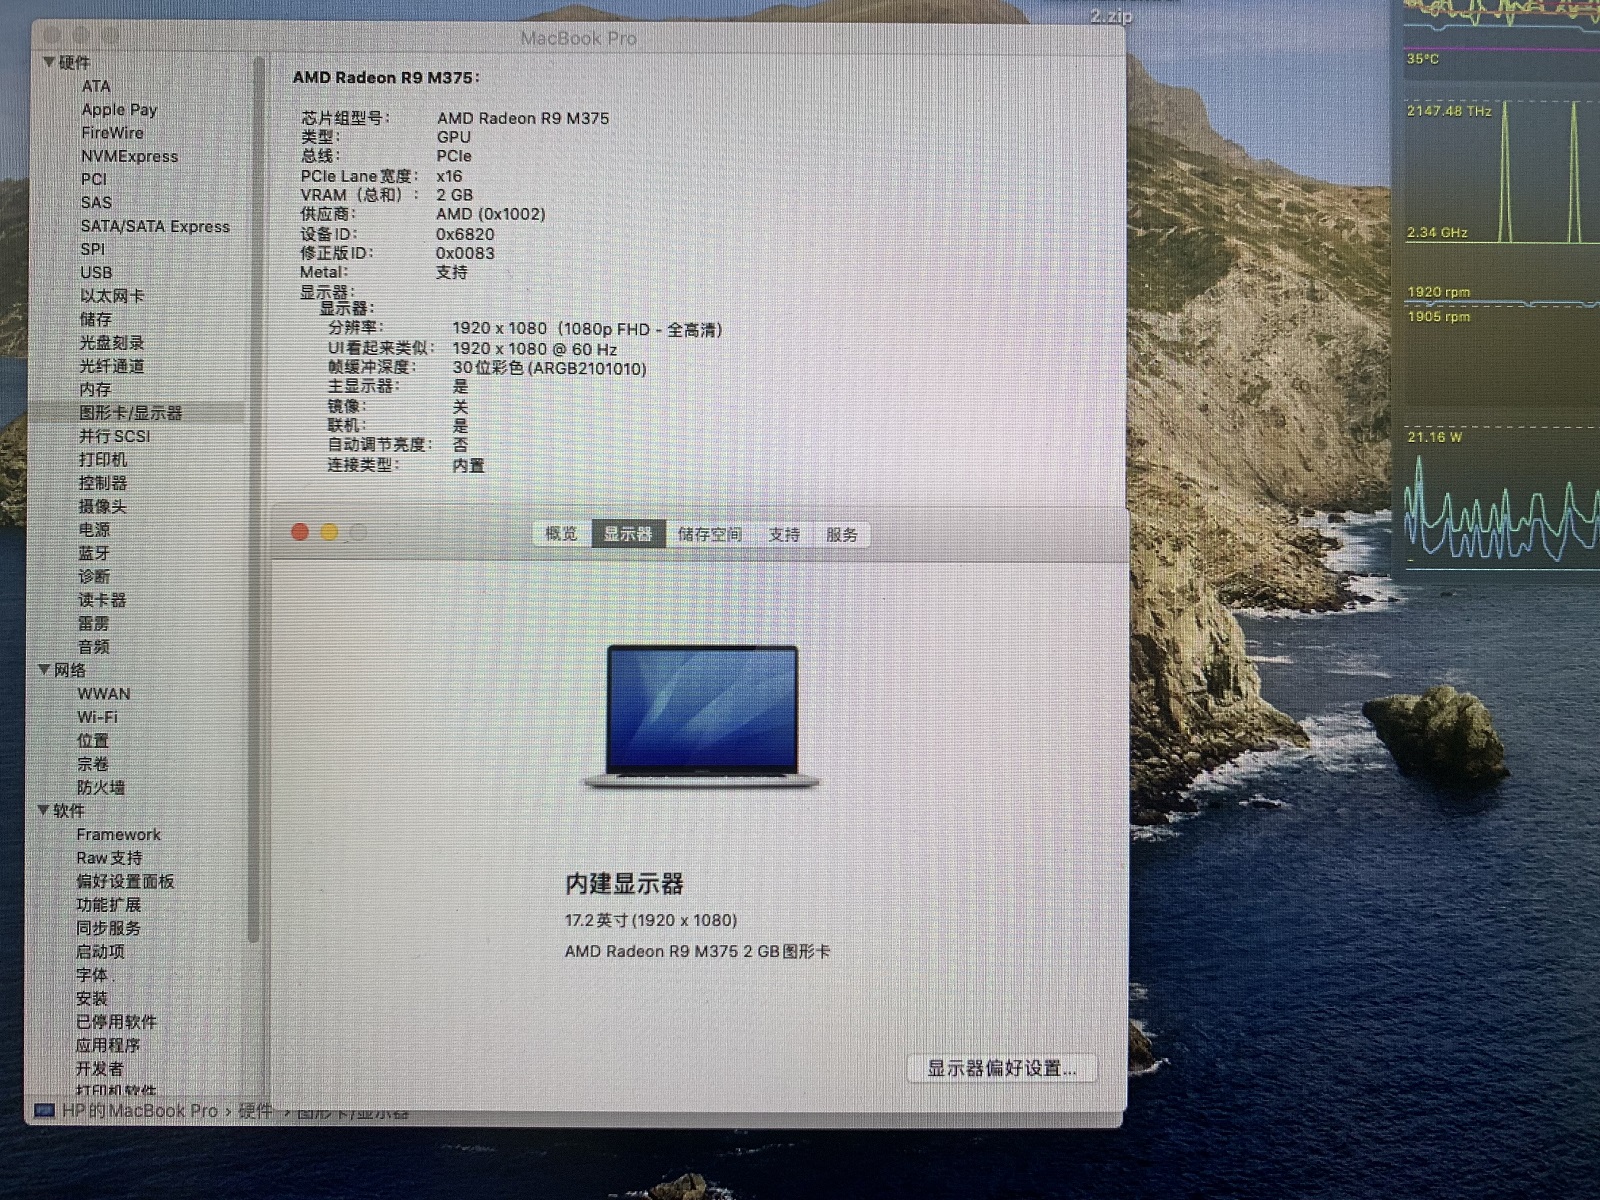Click the MacBook display thumbnail image
This screenshot has width=1600, height=1200.
pyautogui.click(x=702, y=716)
